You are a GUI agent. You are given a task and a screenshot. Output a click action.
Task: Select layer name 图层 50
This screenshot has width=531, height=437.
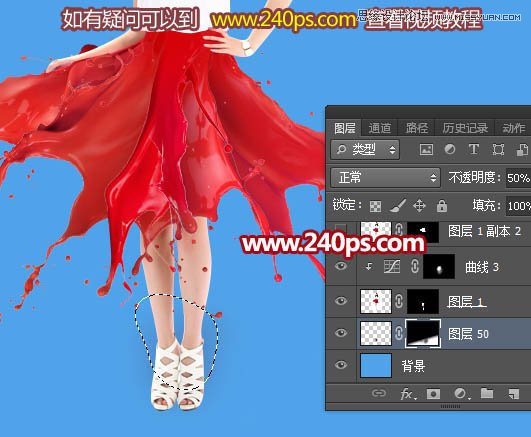point(468,334)
